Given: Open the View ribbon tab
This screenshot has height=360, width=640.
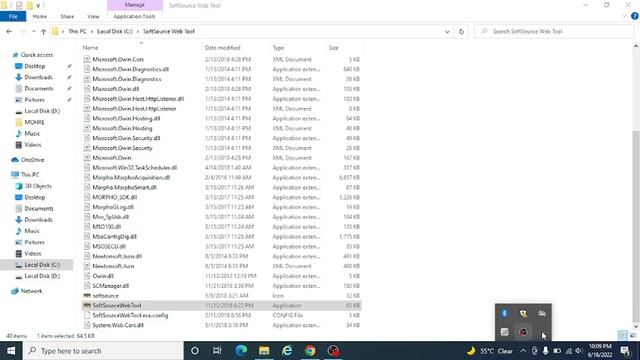Looking at the screenshot, I should coord(93,16).
